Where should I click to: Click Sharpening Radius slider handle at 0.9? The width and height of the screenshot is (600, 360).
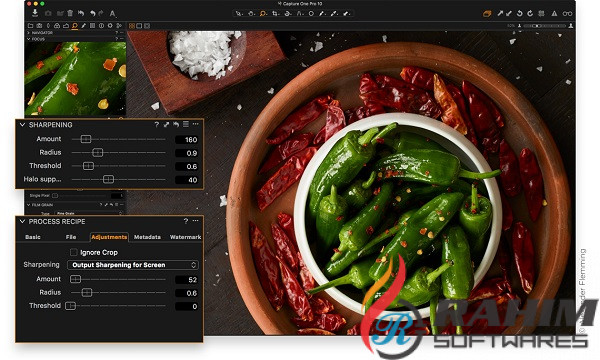(98, 153)
